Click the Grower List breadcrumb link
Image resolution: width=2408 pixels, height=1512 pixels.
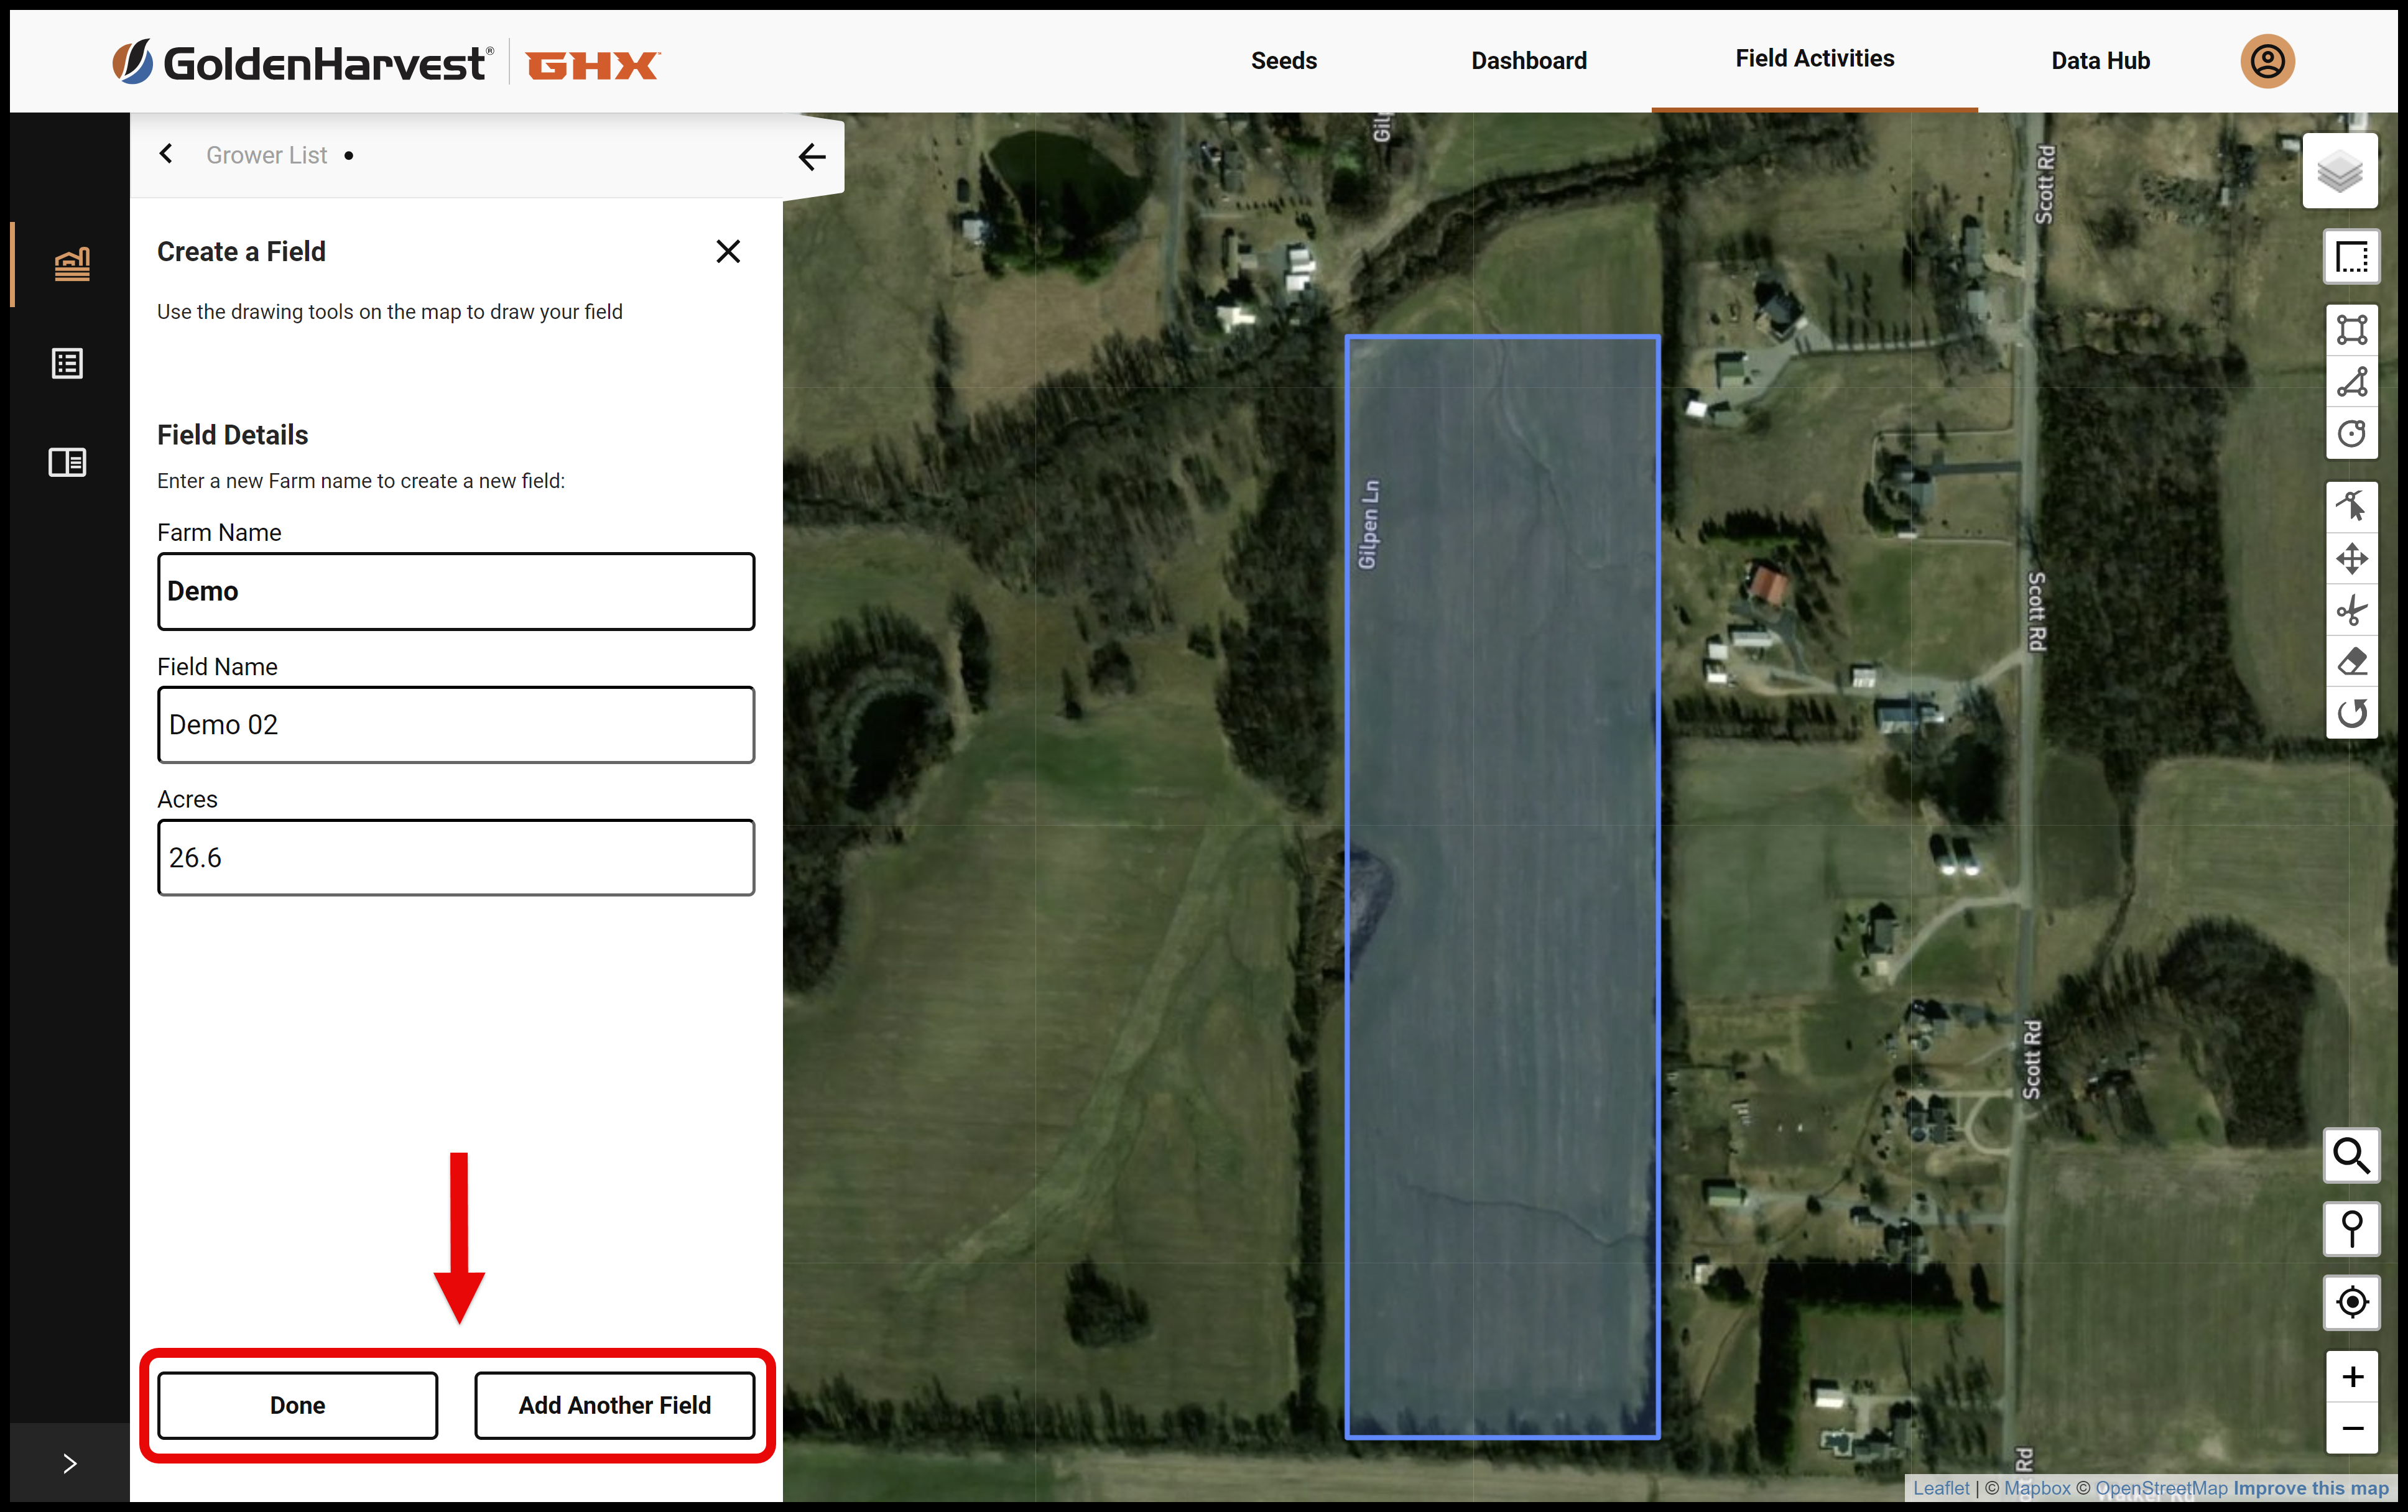pos(266,155)
